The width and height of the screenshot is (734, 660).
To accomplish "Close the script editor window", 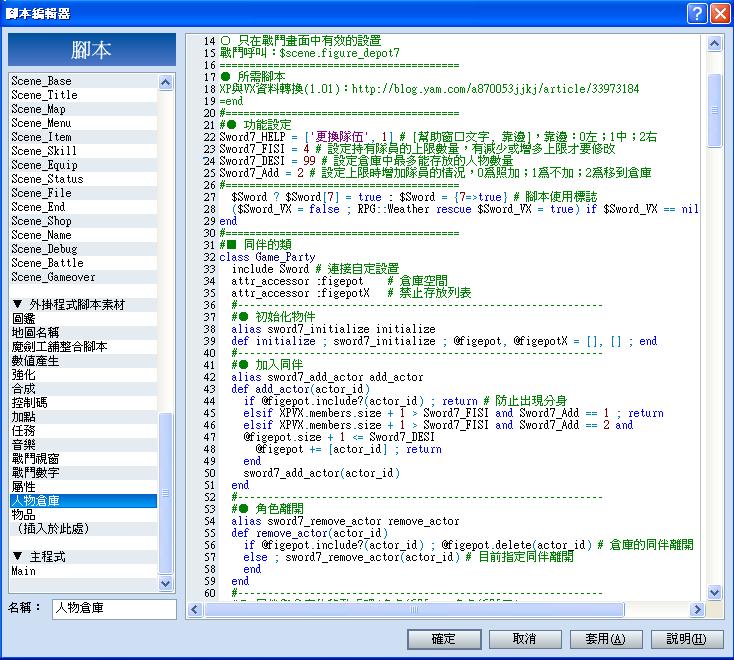I will click(x=719, y=13).
